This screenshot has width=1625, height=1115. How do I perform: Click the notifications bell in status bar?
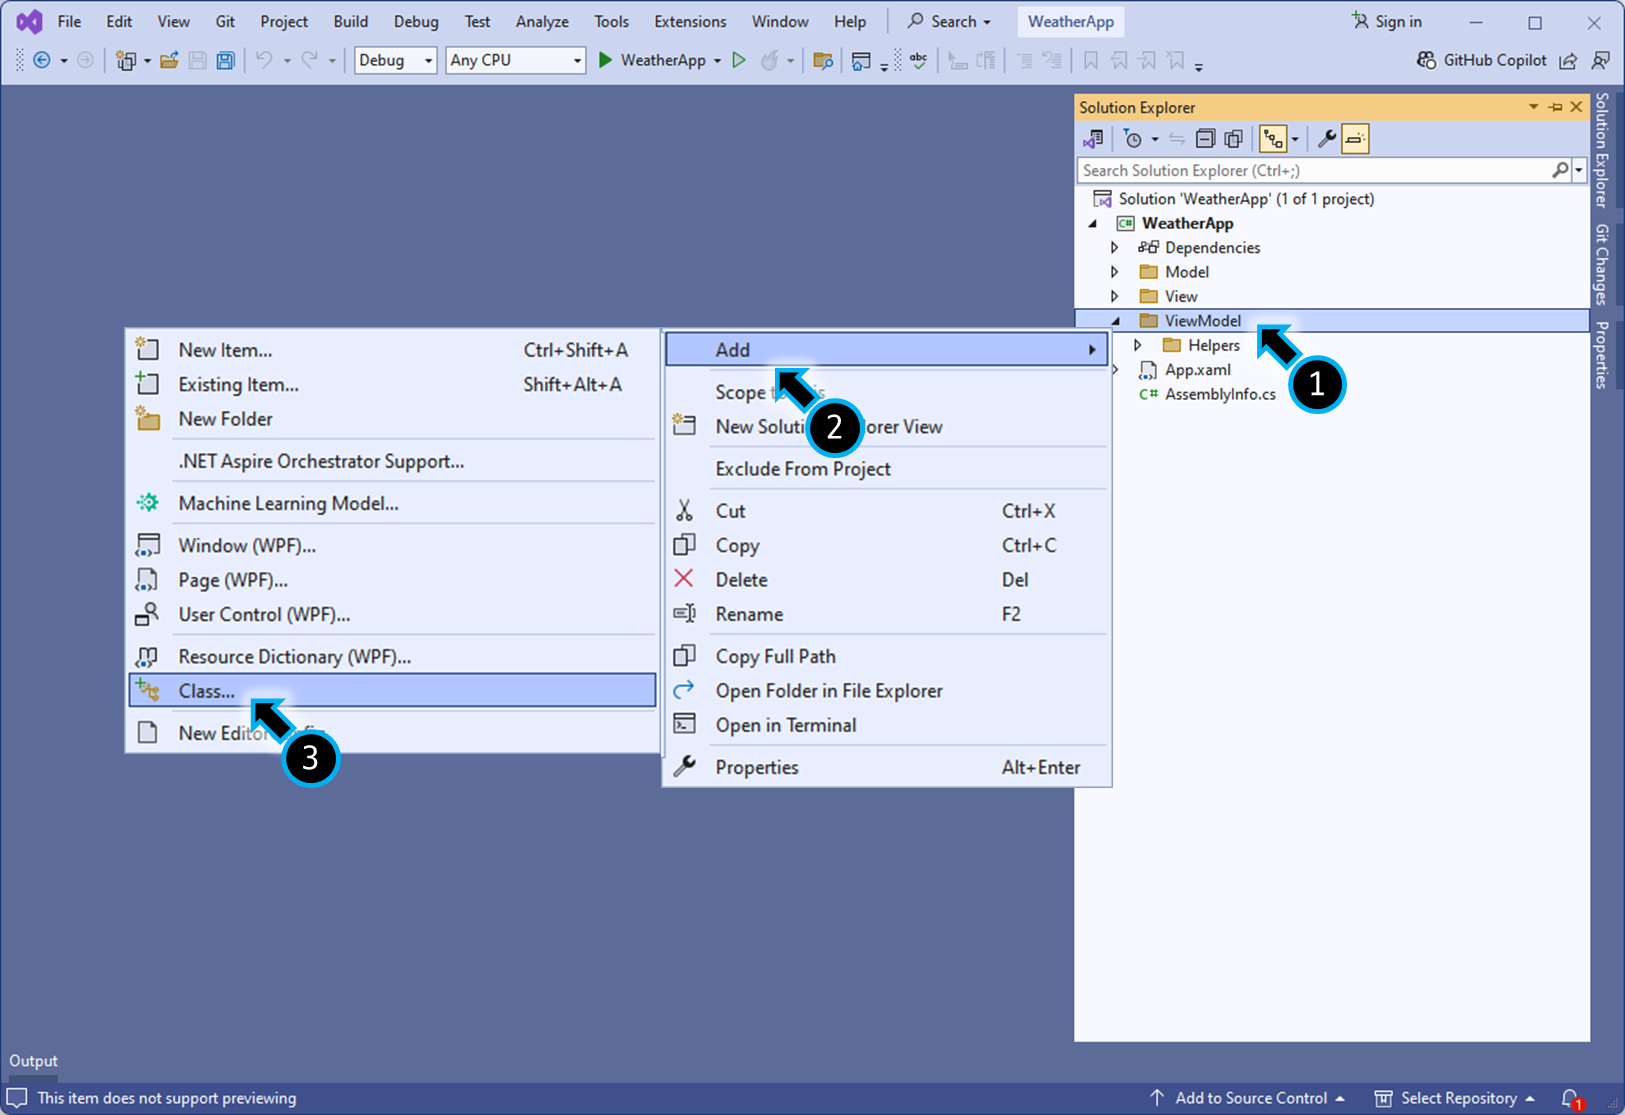(x=1571, y=1098)
